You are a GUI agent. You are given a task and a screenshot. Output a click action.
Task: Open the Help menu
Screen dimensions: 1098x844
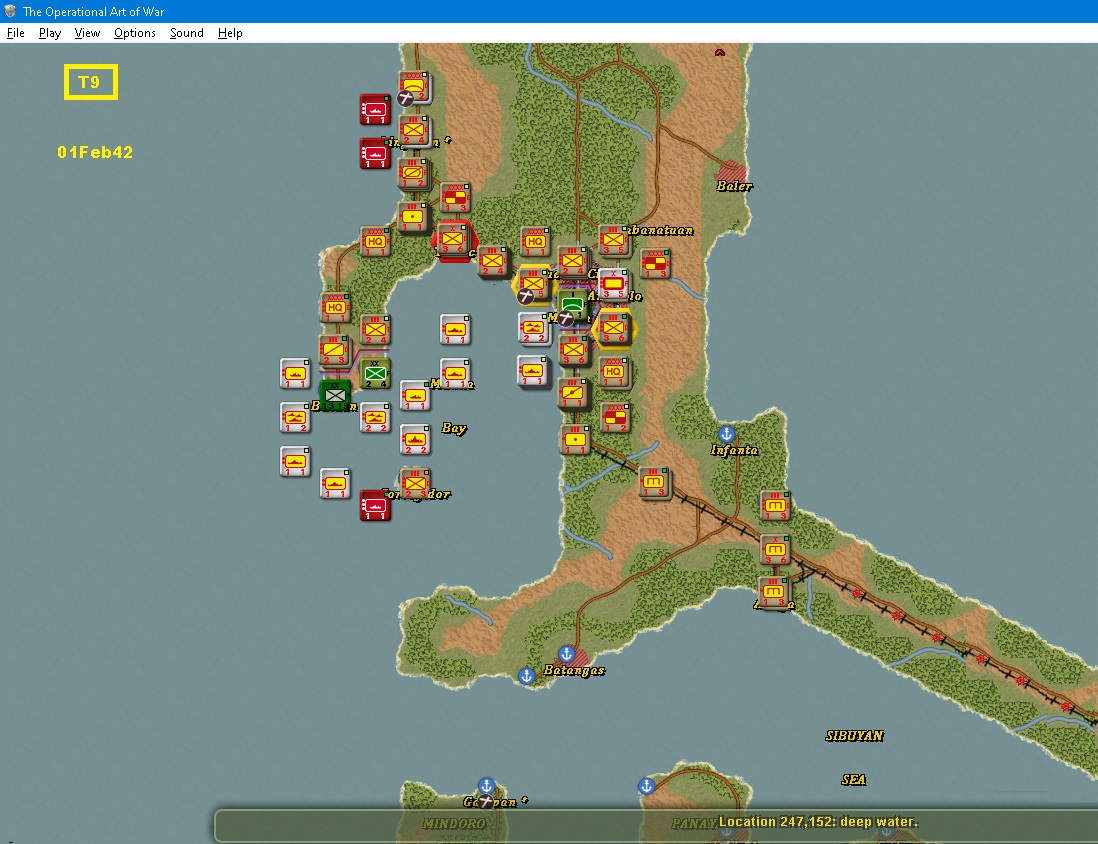tap(230, 33)
